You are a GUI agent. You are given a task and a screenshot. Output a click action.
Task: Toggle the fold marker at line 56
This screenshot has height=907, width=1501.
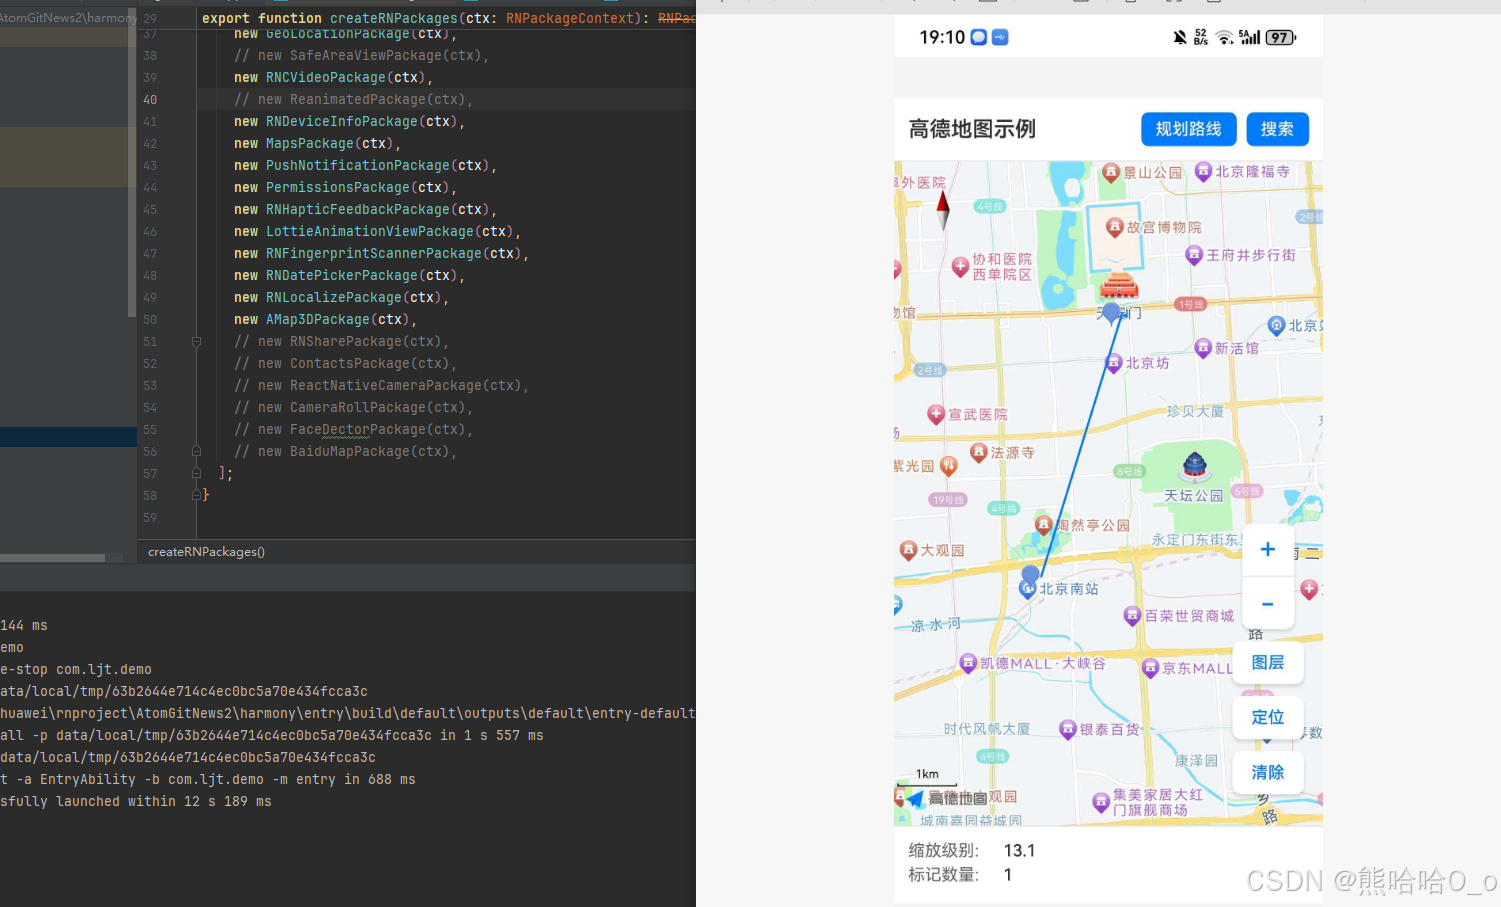click(196, 451)
